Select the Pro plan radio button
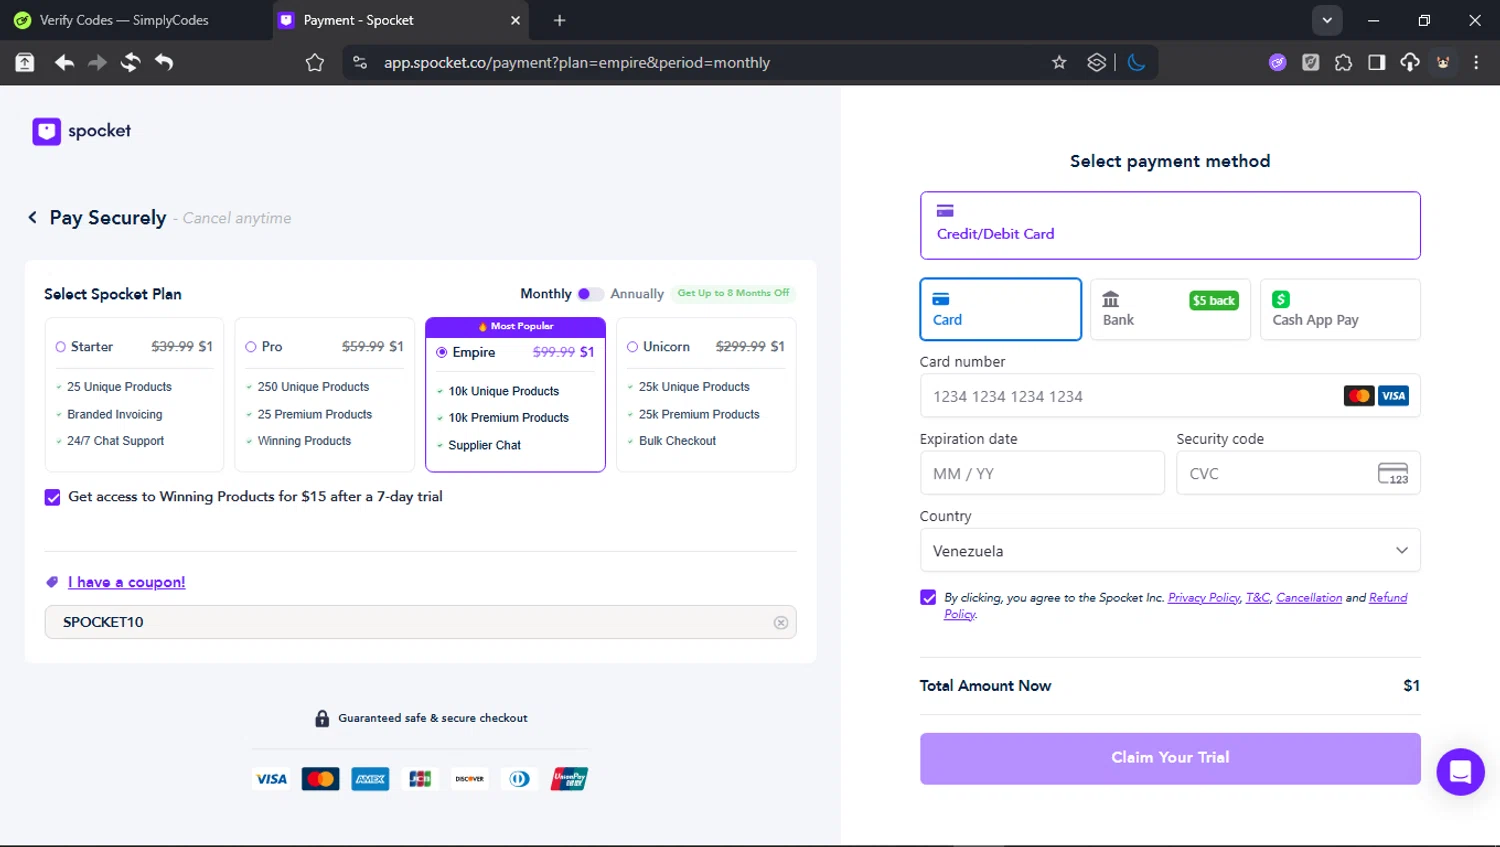This screenshot has width=1500, height=847. [x=251, y=347]
